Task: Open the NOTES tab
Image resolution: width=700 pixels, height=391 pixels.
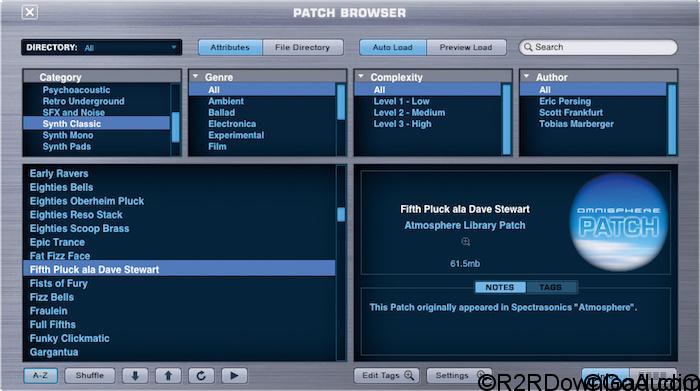Action: (500, 287)
